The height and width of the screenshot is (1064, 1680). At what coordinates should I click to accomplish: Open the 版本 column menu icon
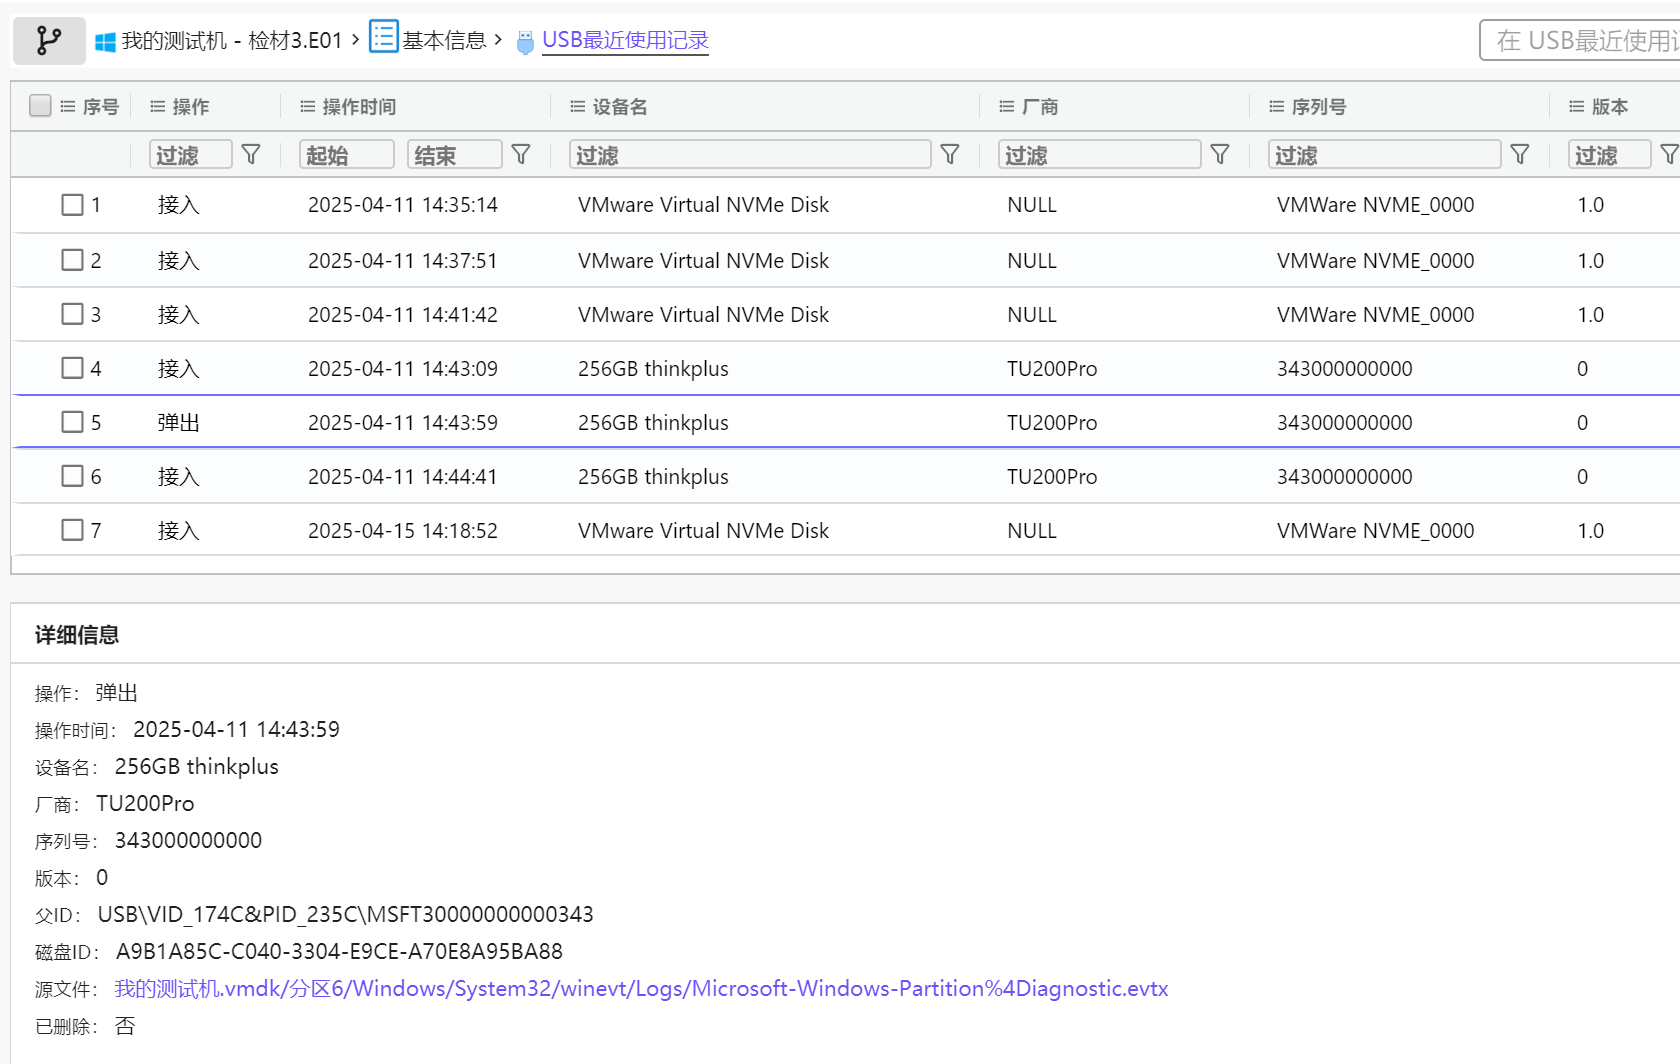pos(1577,106)
